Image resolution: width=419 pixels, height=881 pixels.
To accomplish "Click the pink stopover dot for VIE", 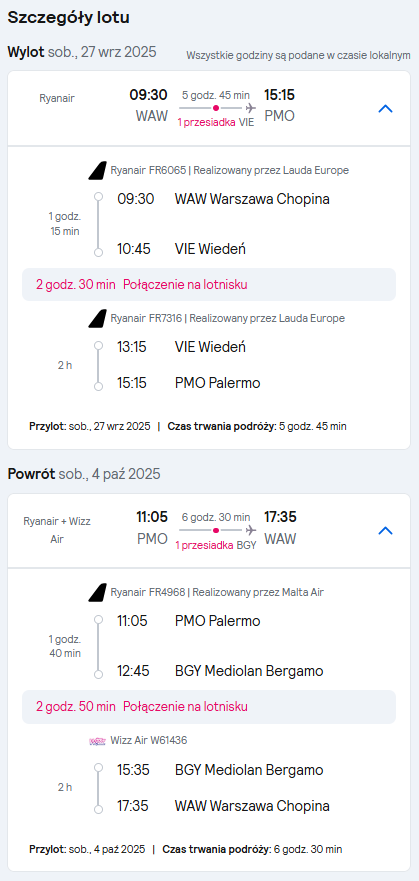I will pos(216,107).
